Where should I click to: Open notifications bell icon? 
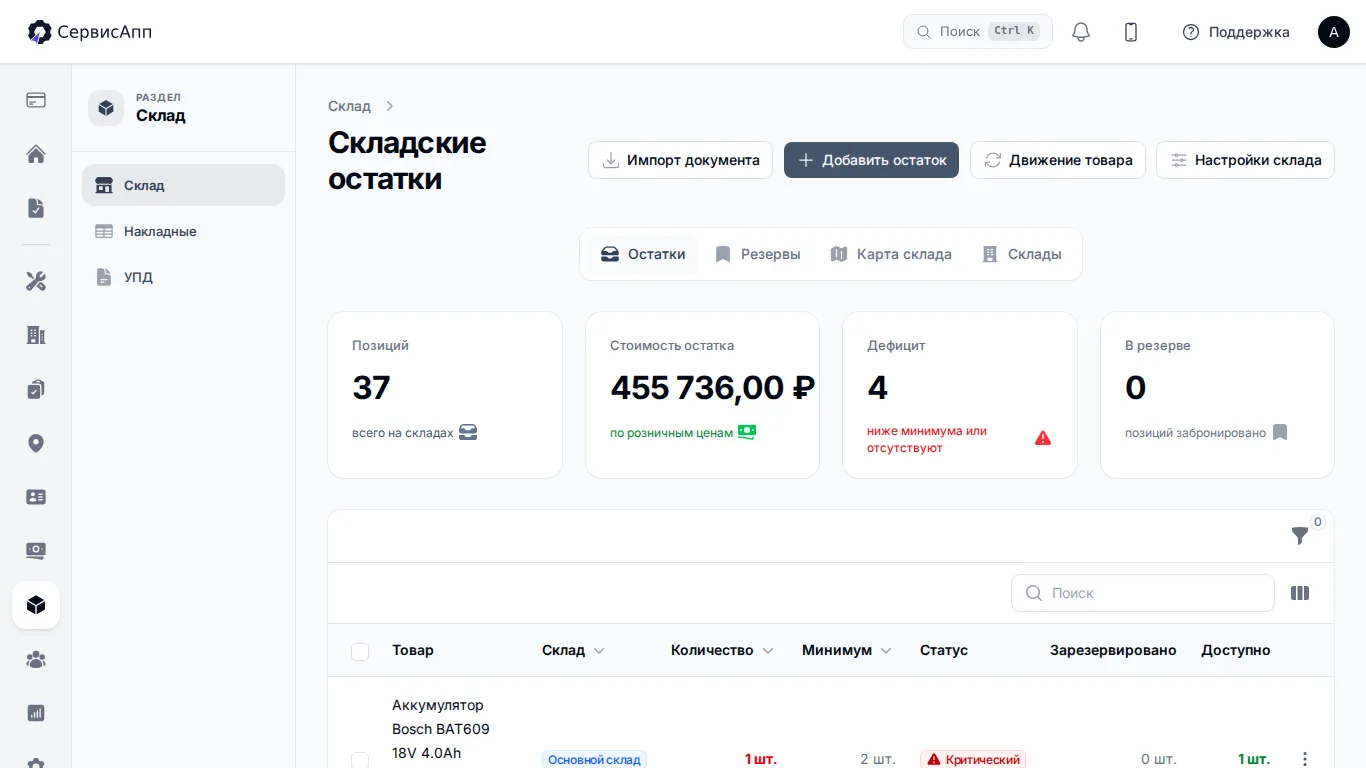[x=1081, y=32]
